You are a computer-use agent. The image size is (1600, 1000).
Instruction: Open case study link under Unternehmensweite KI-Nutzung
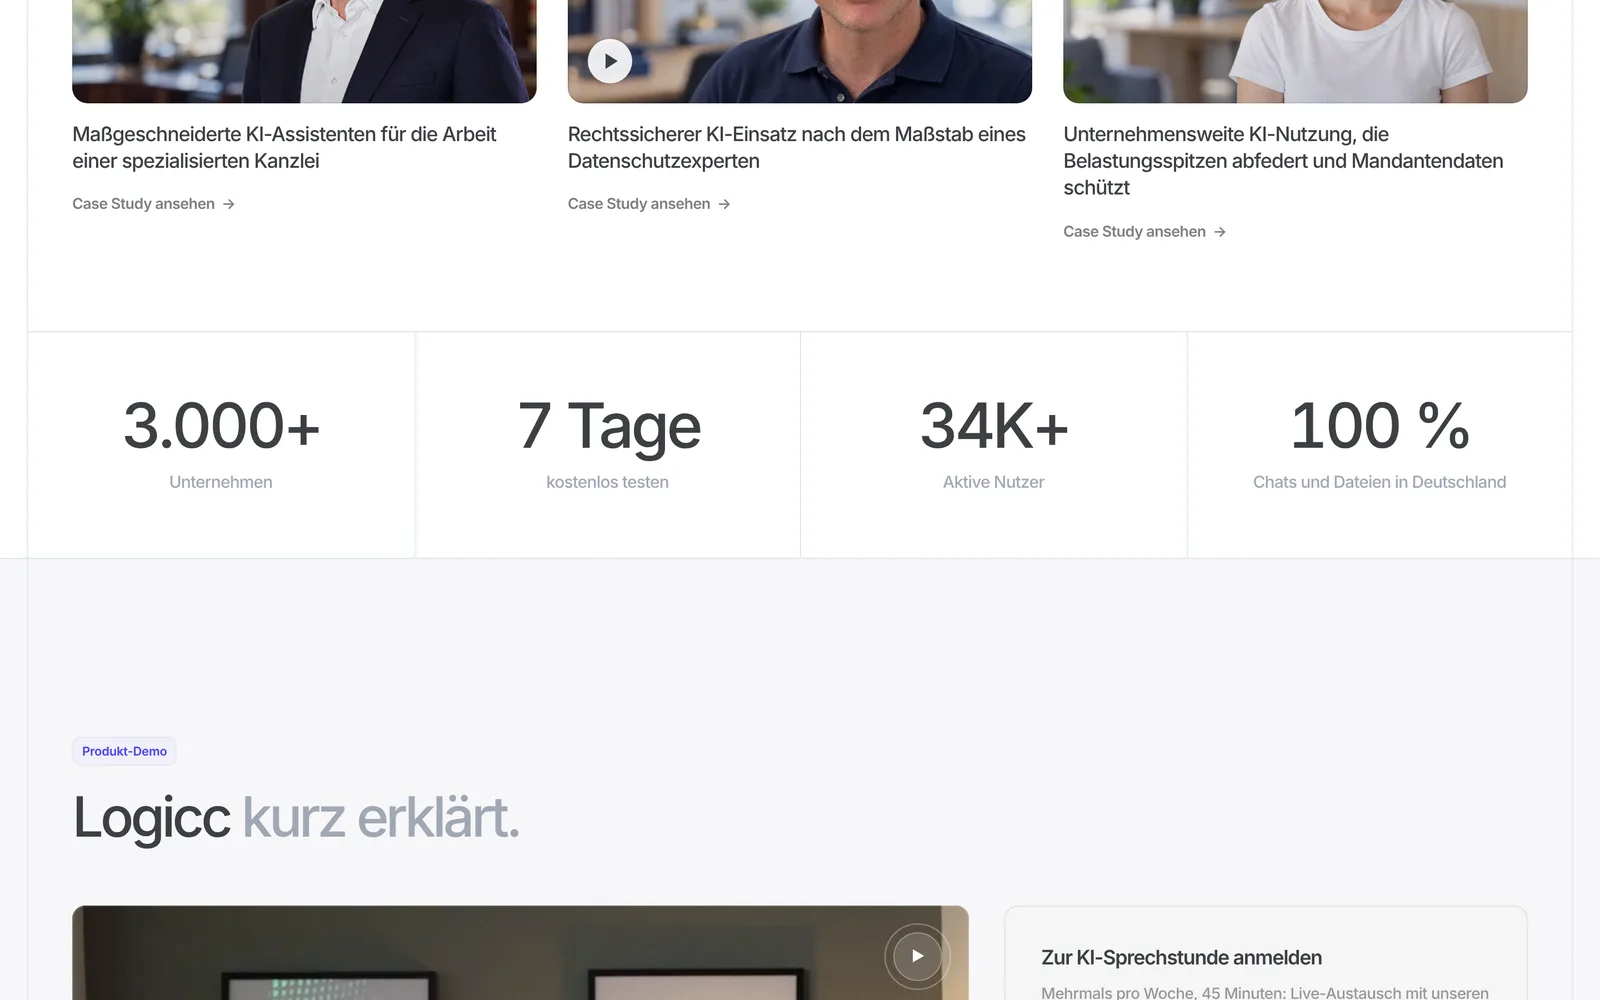pyautogui.click(x=1144, y=231)
